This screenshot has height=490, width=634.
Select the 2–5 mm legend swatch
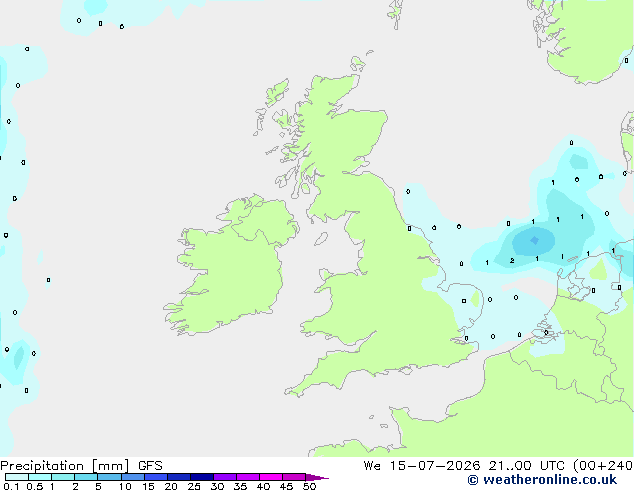click(x=86, y=477)
